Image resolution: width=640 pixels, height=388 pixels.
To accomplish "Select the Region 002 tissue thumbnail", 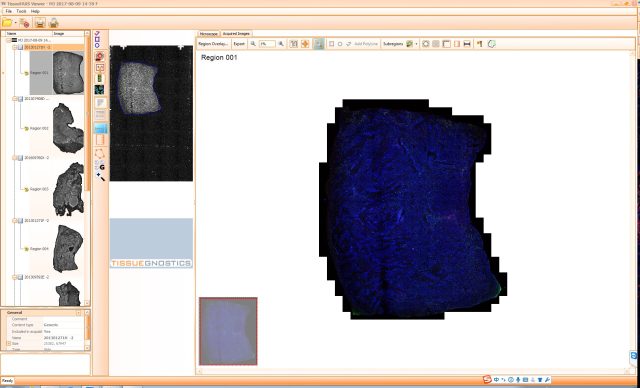I will [x=68, y=128].
